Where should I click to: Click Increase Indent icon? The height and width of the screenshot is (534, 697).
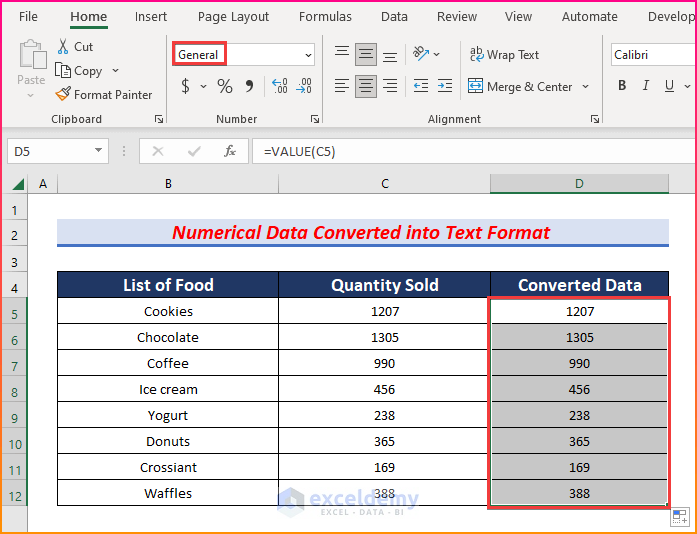click(445, 86)
